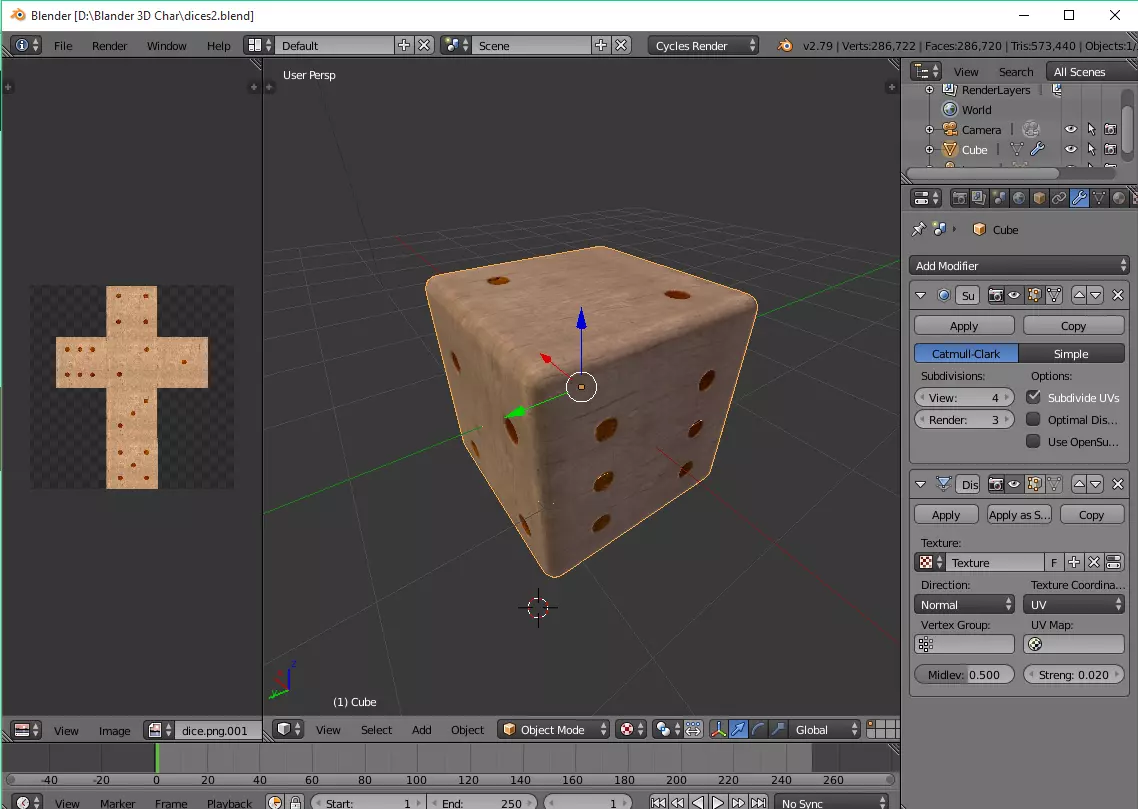Toggle Subsurf modifier viewport eye
The height and width of the screenshot is (809, 1138).
1014,295
